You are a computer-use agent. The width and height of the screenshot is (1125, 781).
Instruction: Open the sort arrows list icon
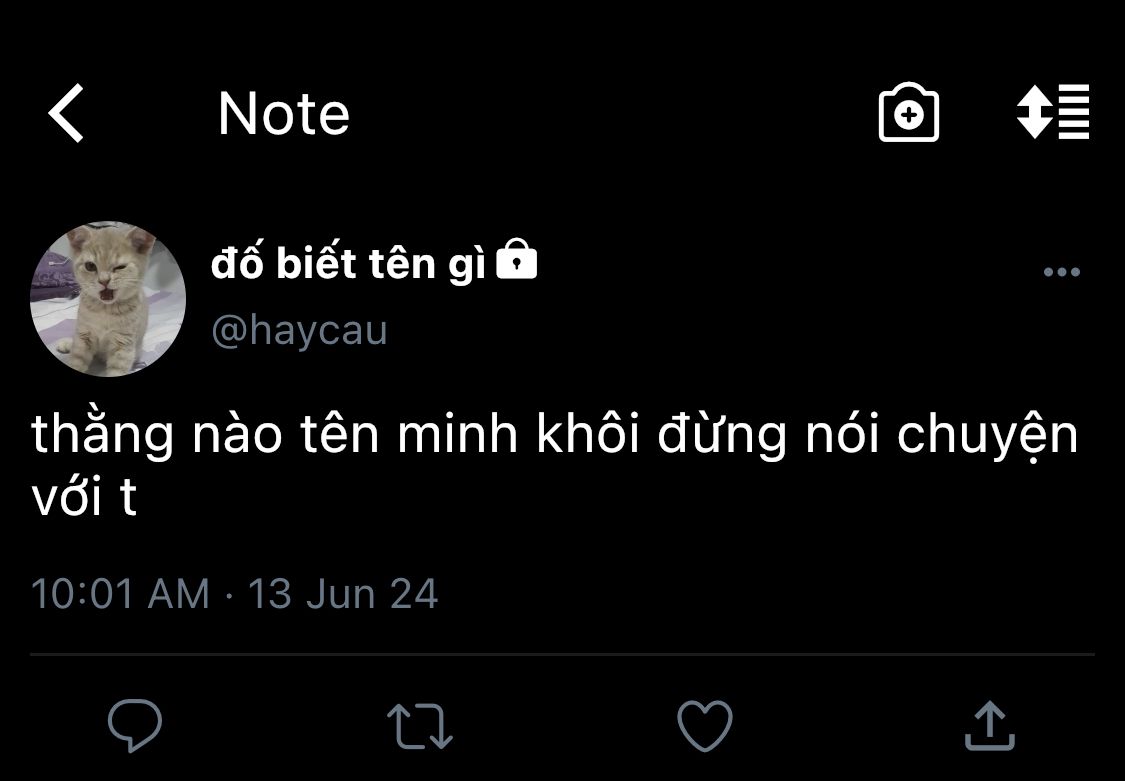(x=1052, y=112)
